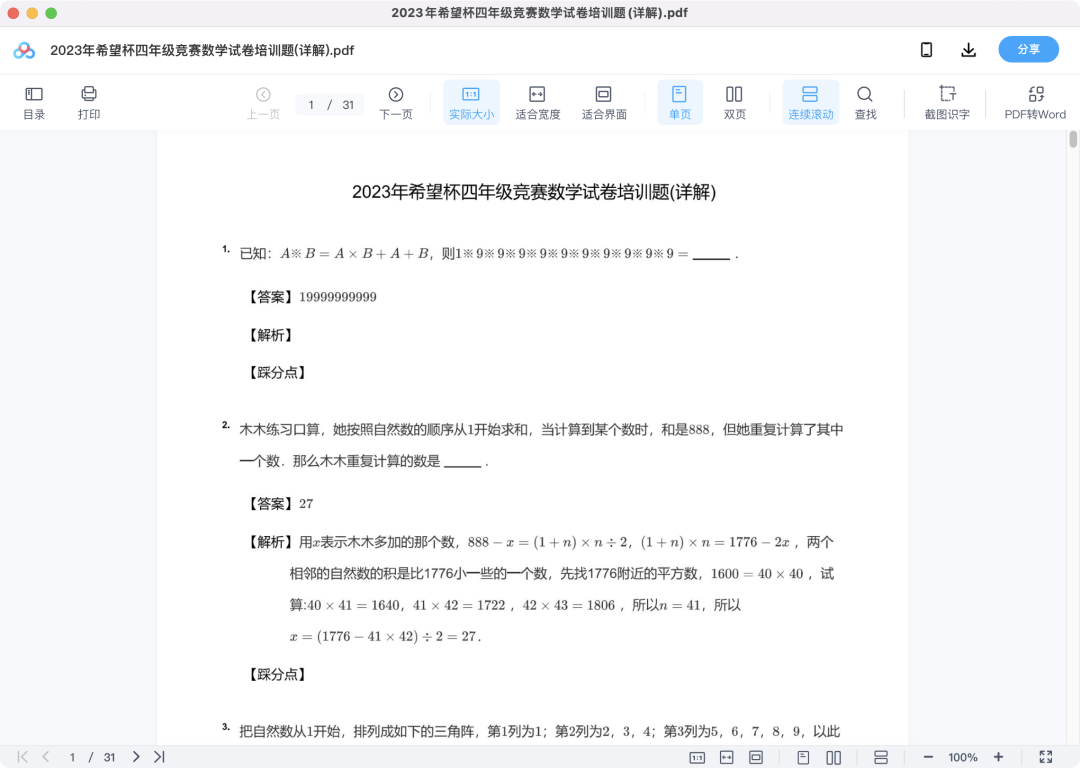Switch to 双页 double page mode
1080x768 pixels.
[734, 103]
